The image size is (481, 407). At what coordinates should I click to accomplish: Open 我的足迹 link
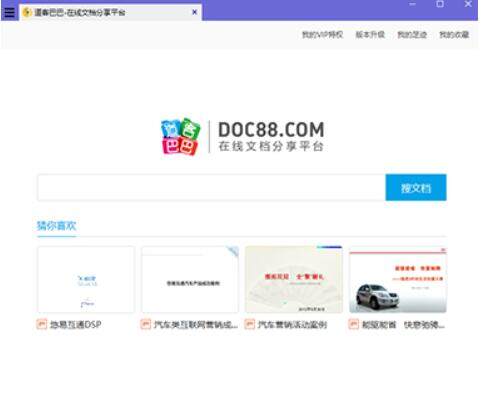coord(412,34)
